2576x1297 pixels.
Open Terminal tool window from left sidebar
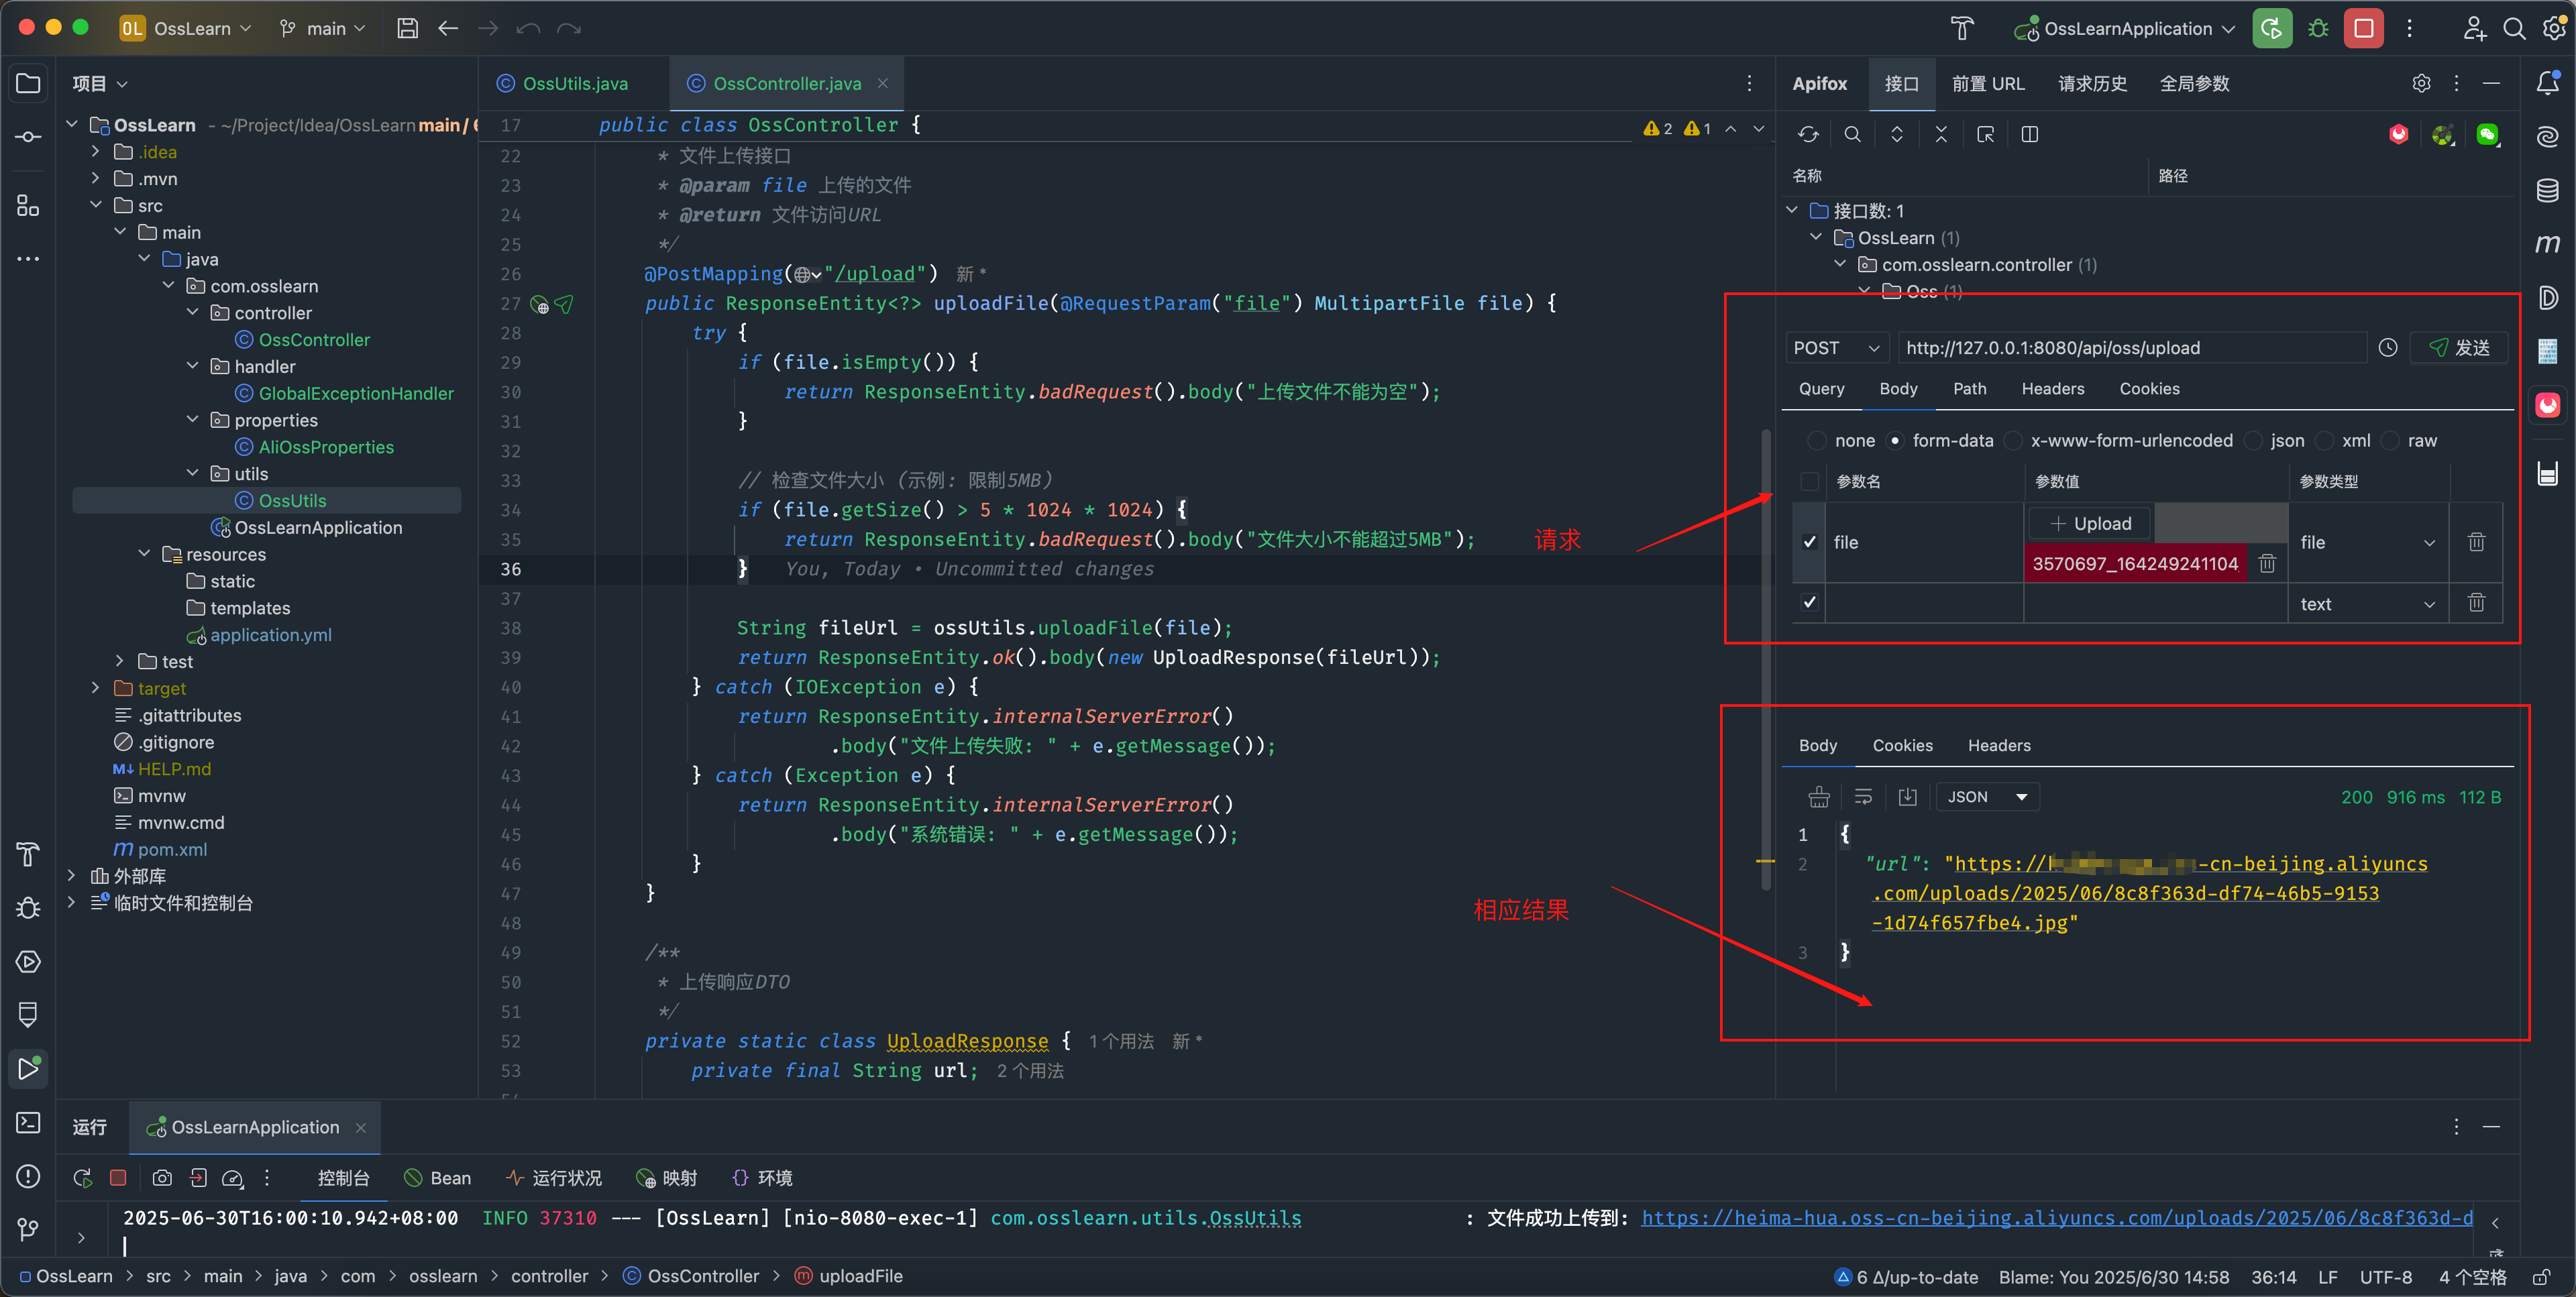[x=28, y=1123]
